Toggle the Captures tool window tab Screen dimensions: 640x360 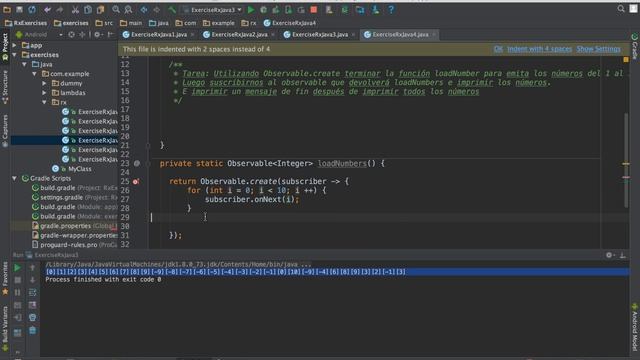tap(5, 131)
